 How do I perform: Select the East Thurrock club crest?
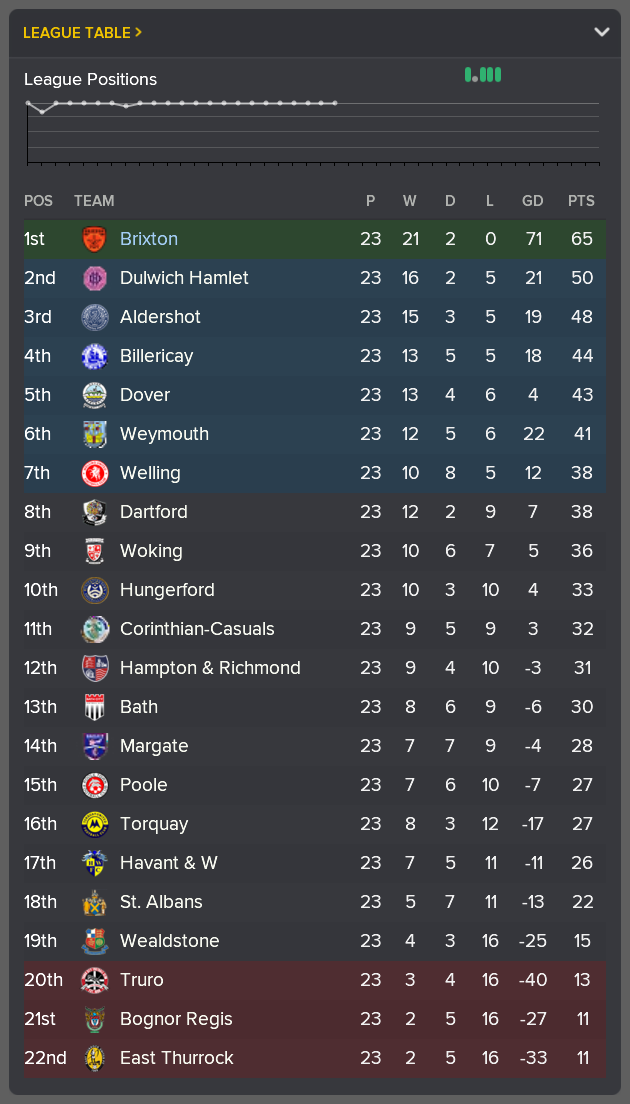click(x=97, y=1057)
